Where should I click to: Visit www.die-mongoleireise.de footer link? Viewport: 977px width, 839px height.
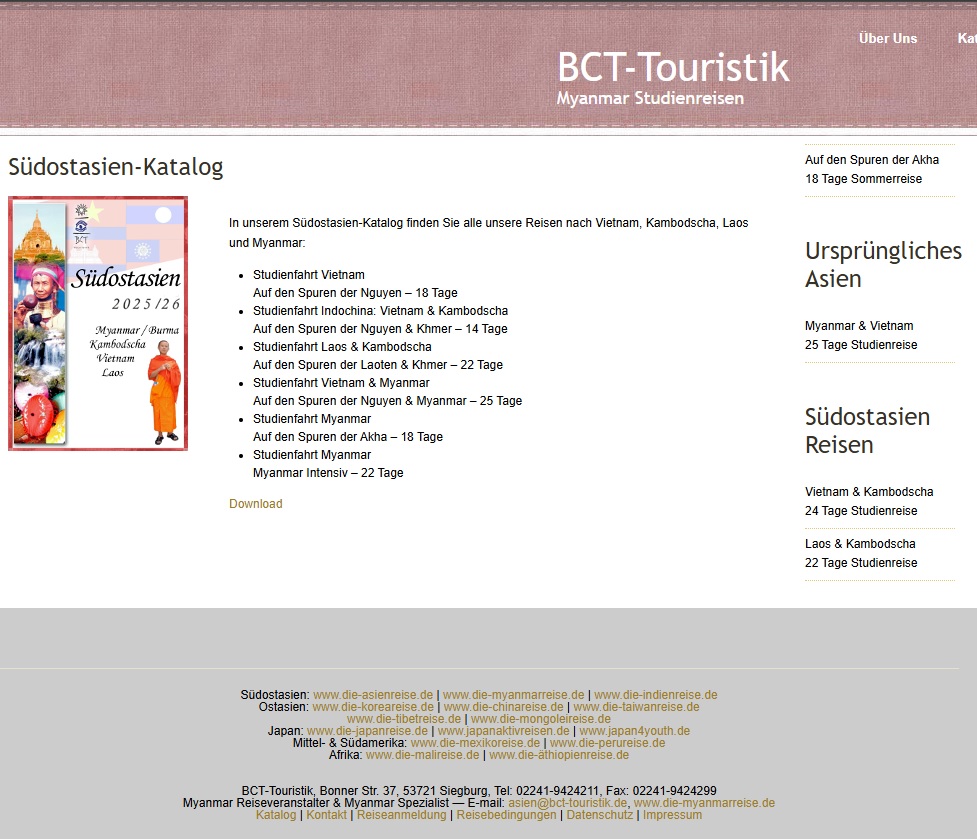coord(541,719)
